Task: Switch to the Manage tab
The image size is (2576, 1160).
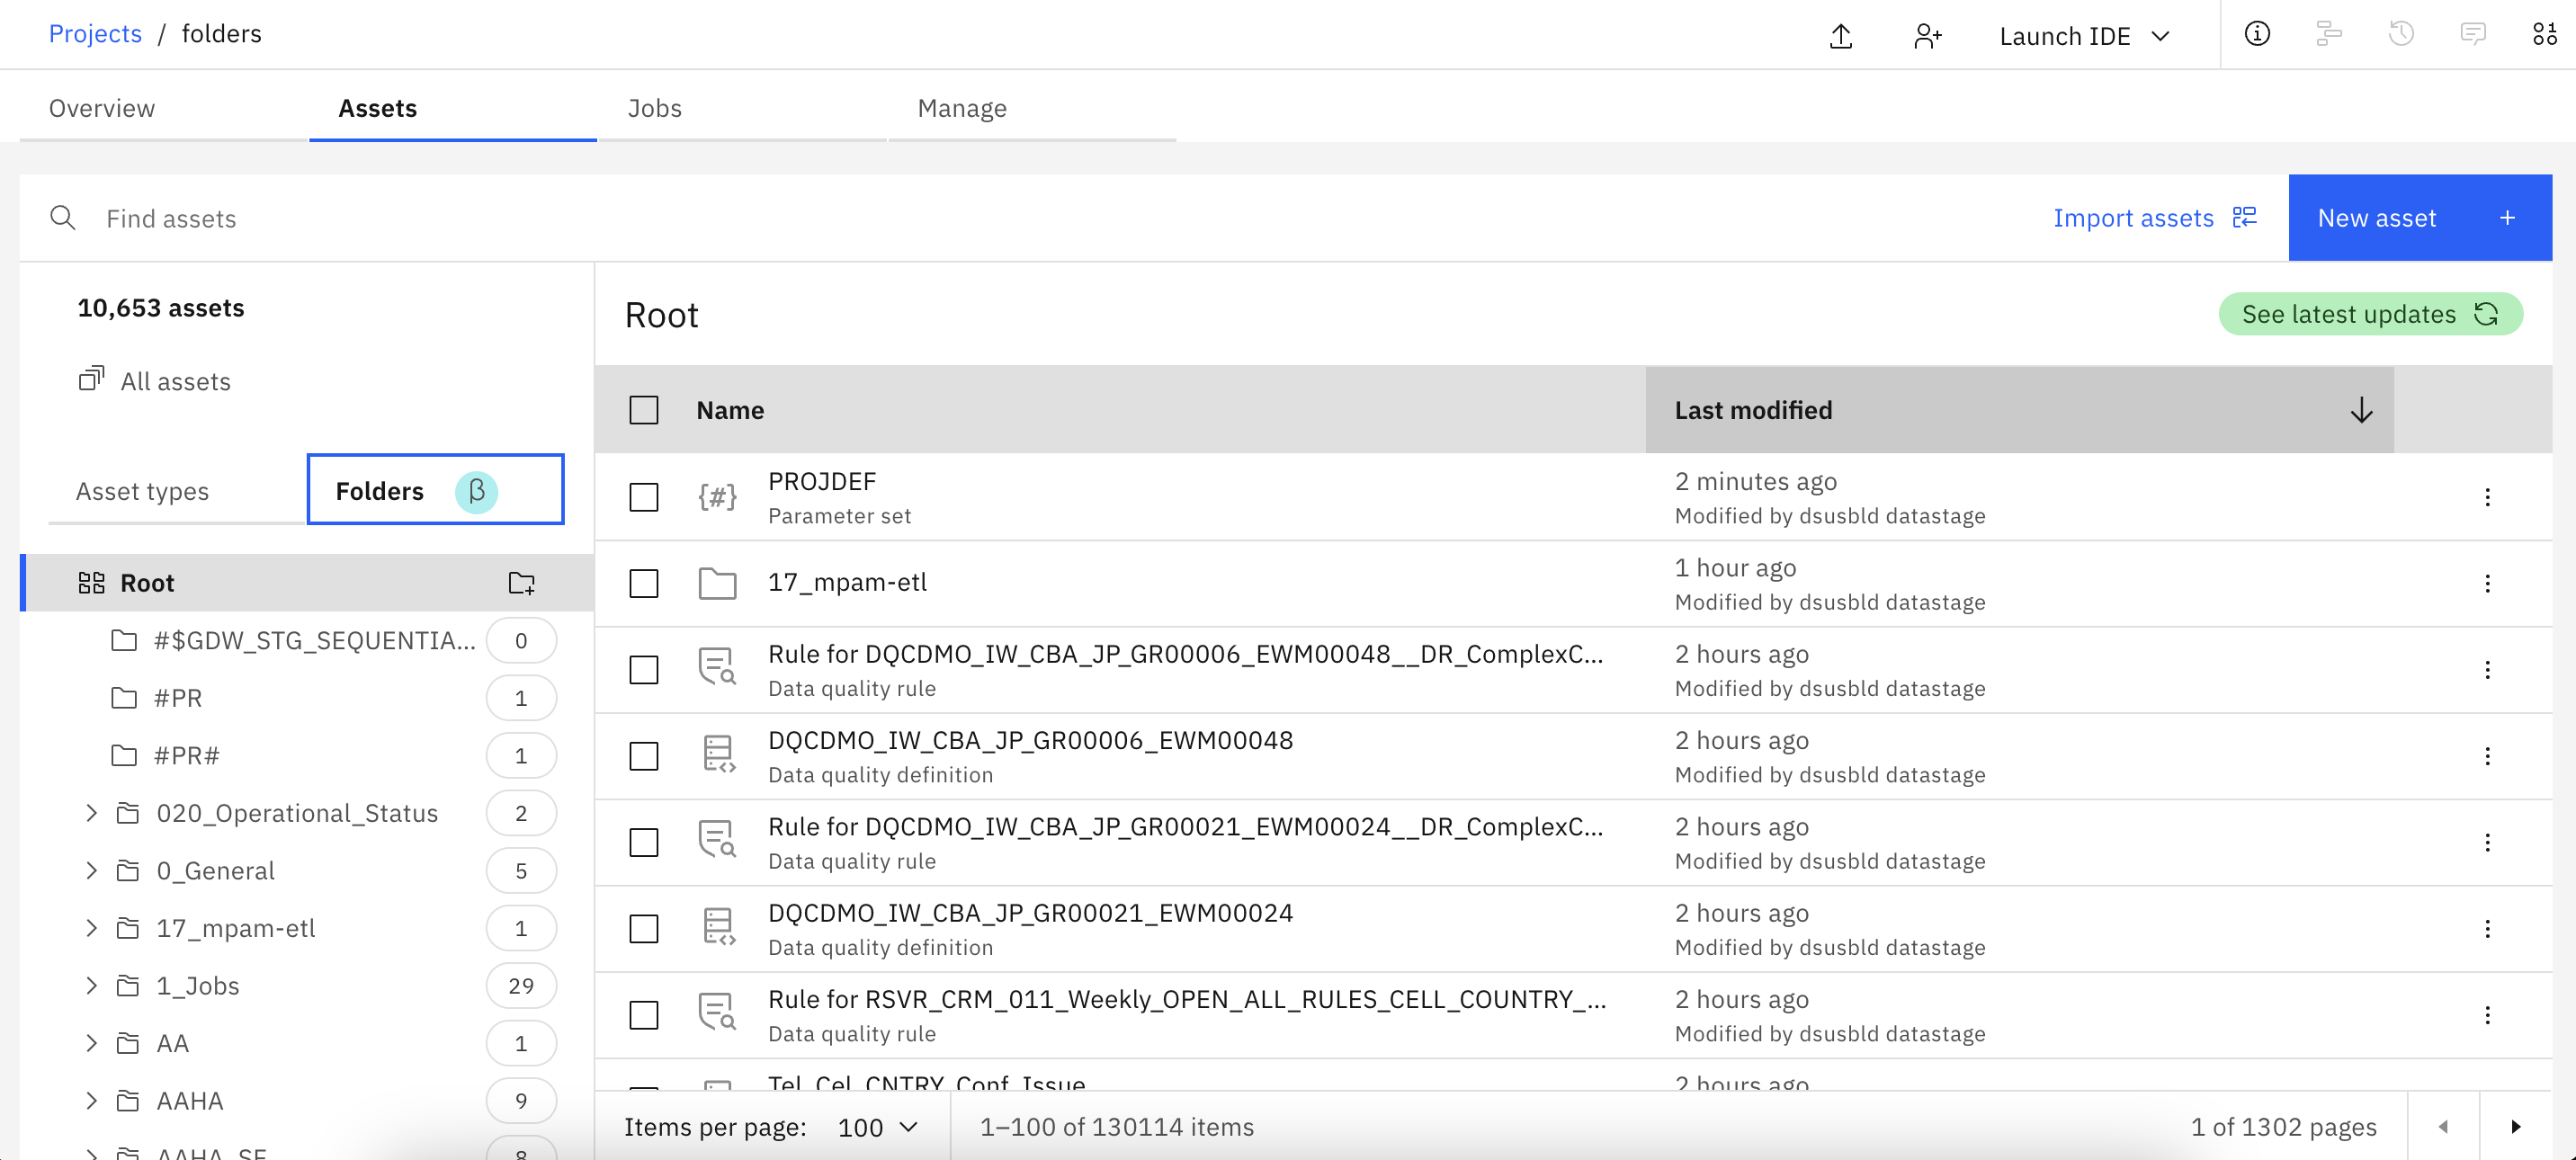Action: (x=960, y=109)
